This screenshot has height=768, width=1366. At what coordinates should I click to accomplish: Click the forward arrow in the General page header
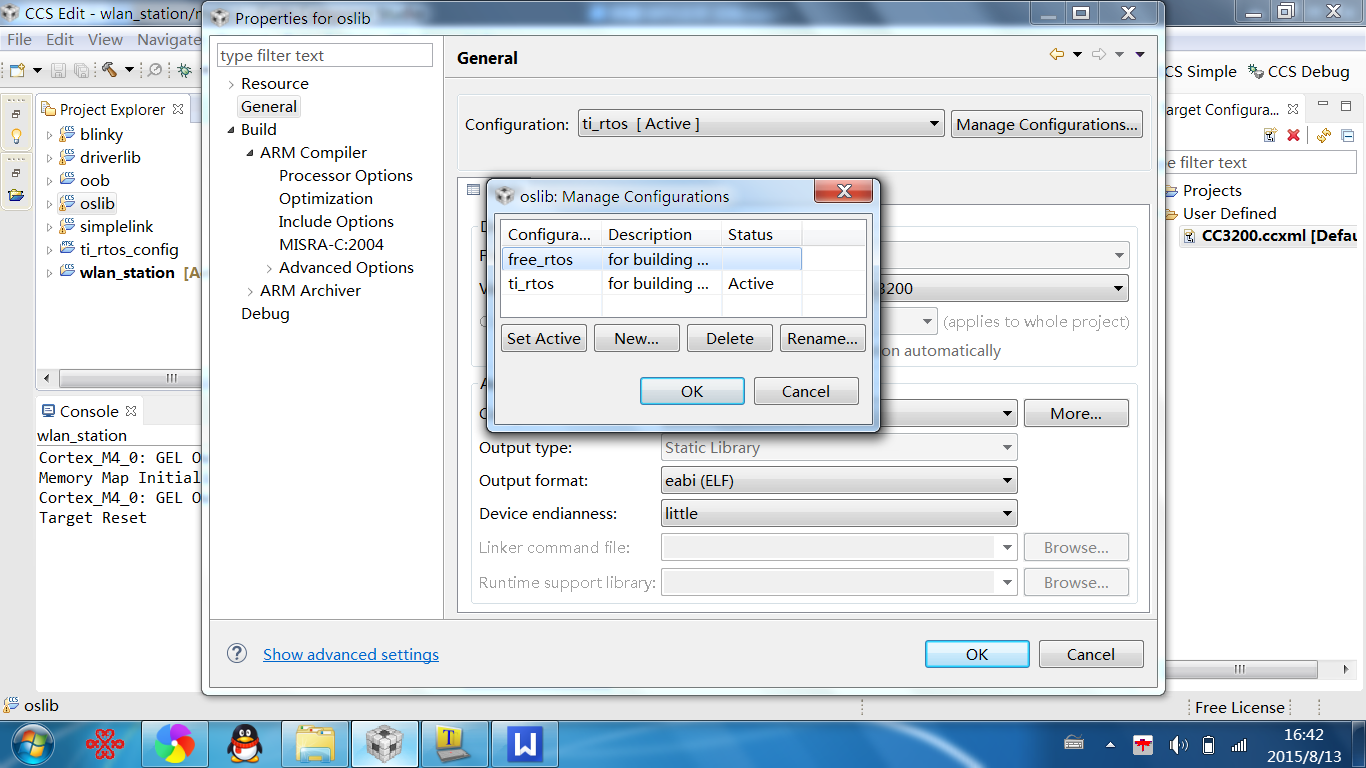click(x=1099, y=54)
